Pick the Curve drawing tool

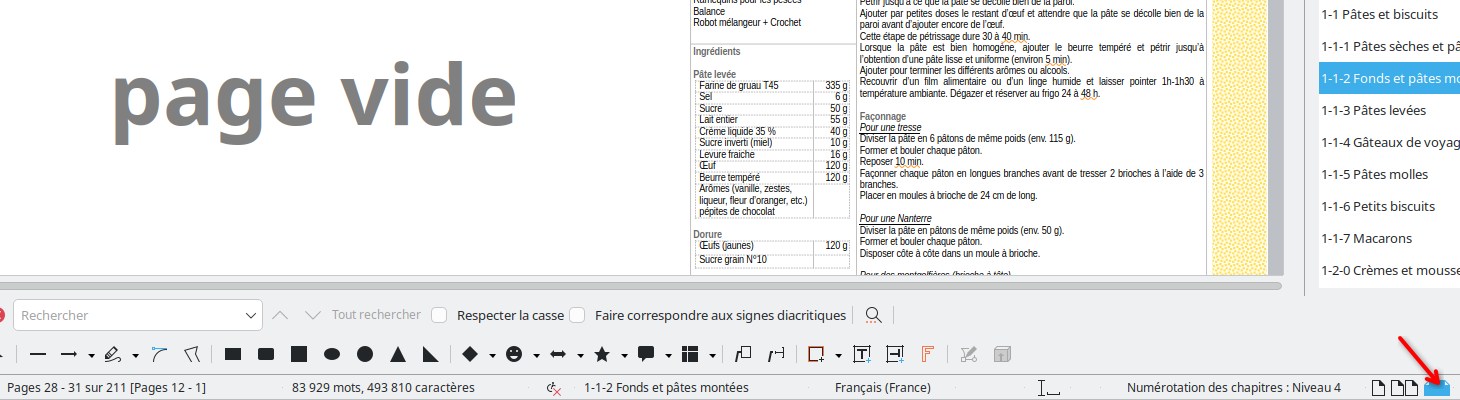[159, 354]
